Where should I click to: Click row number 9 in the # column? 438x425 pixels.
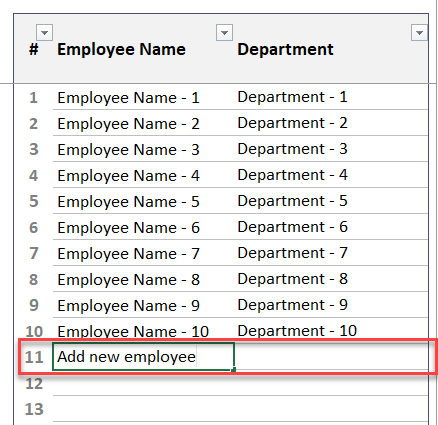(34, 306)
